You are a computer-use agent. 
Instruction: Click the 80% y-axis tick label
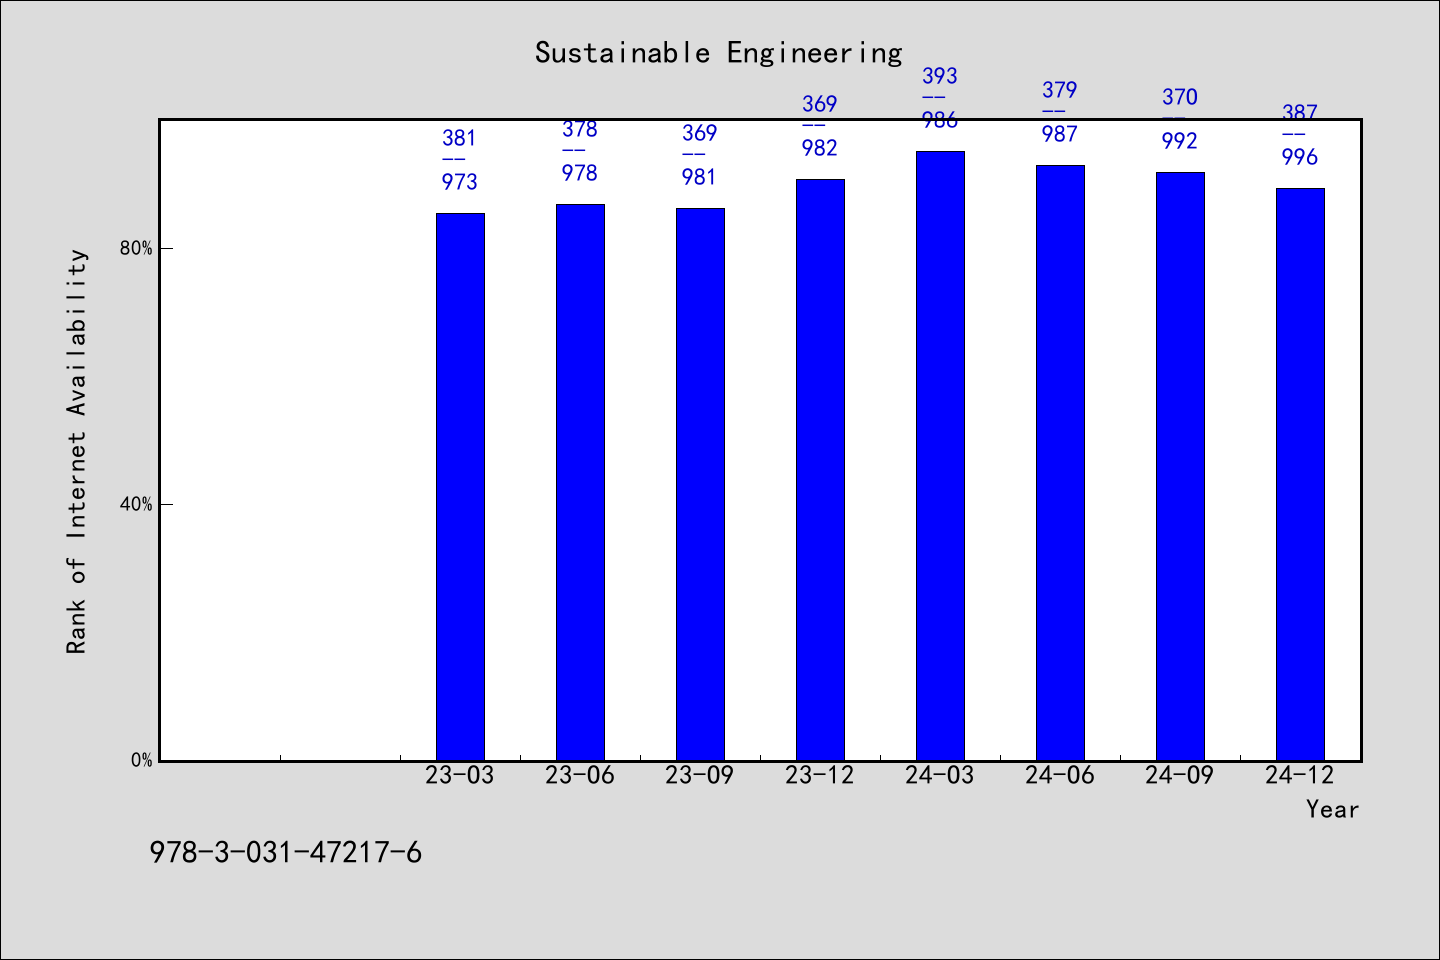point(136,248)
